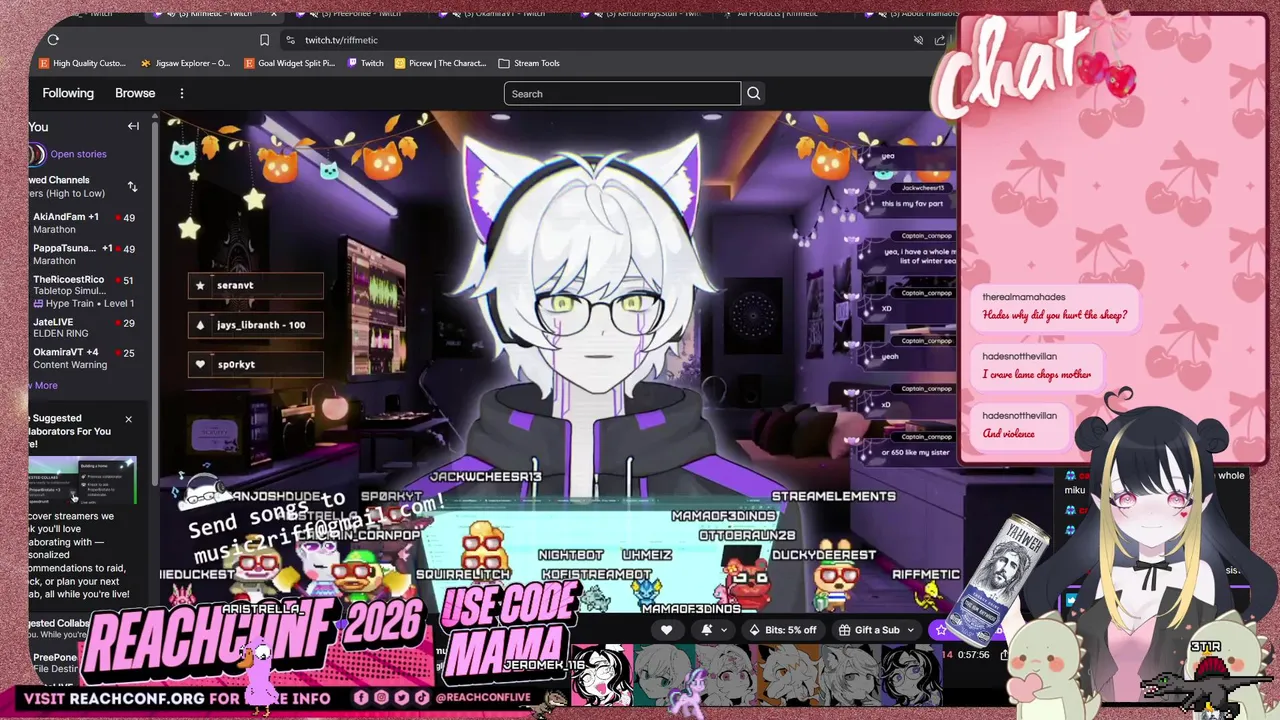Dismiss the Suggested Collaborators card

point(128,419)
